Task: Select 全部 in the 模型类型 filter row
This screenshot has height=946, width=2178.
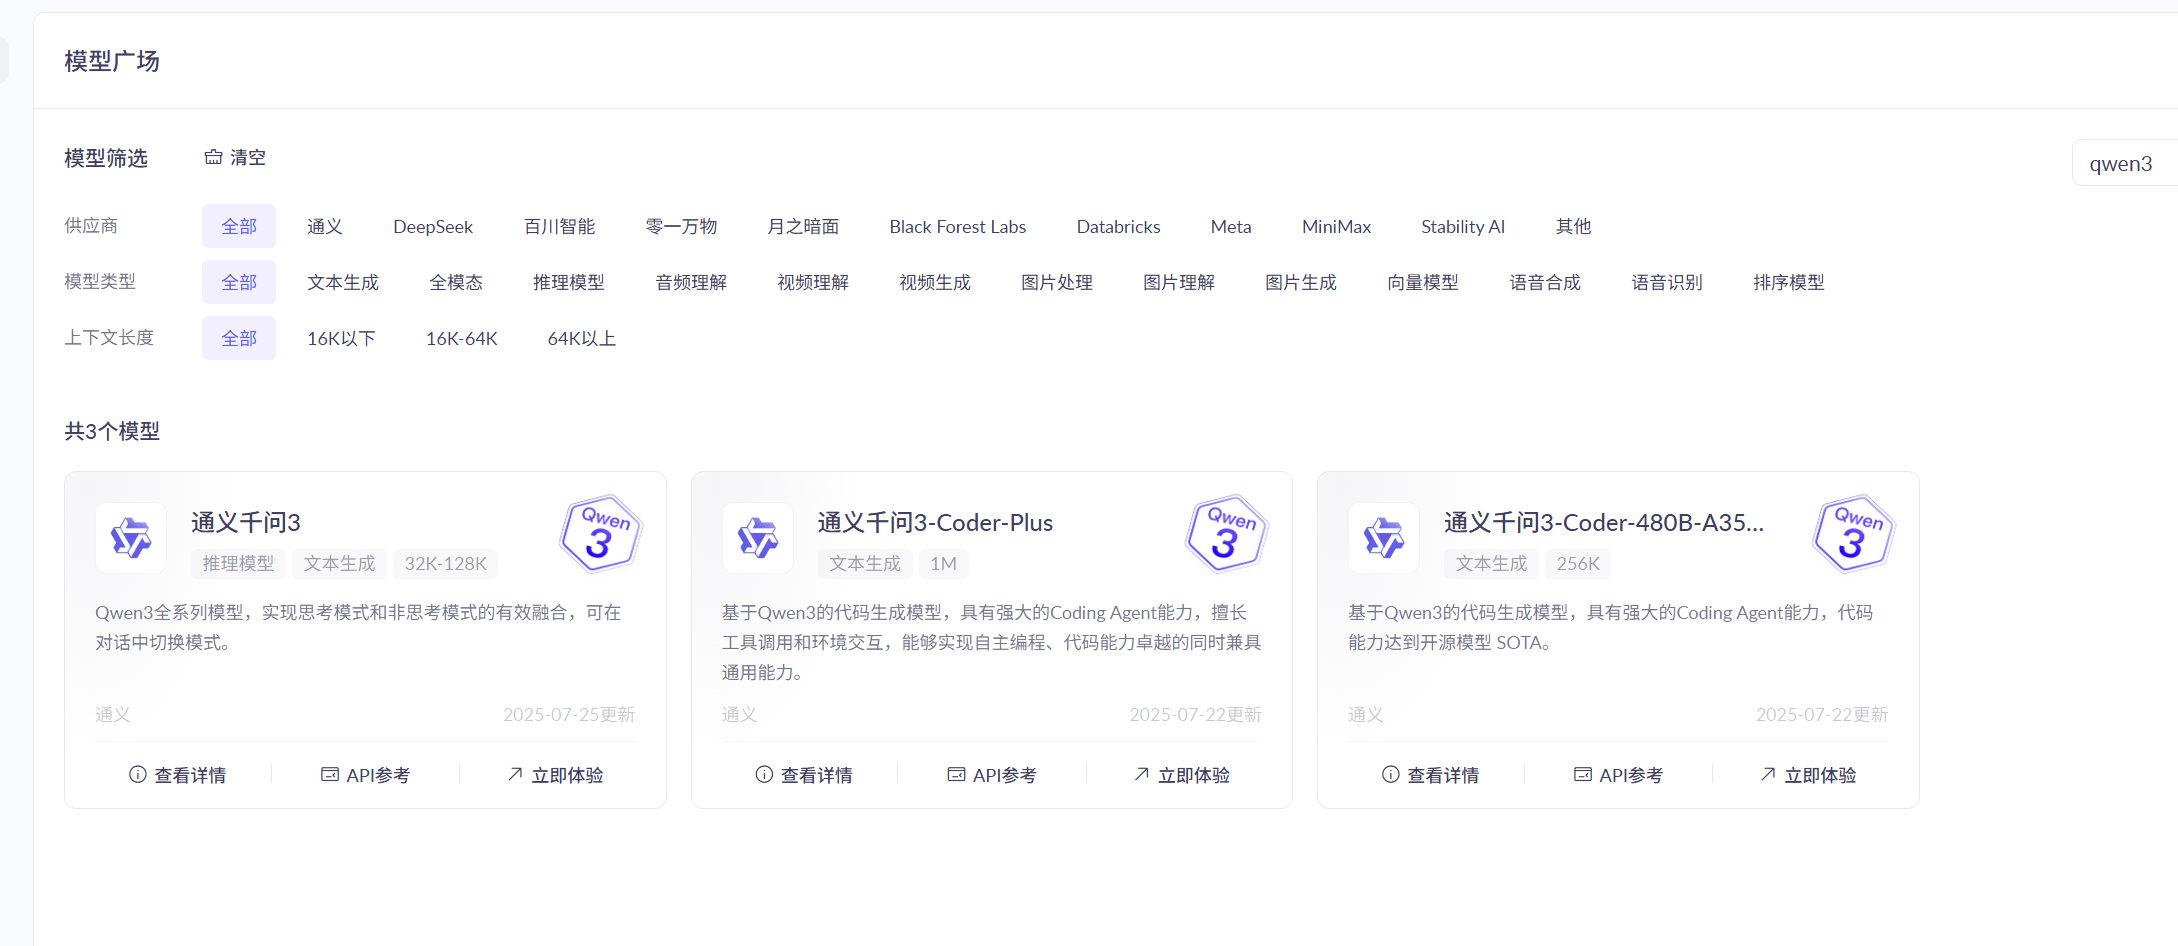Action: click(x=239, y=282)
